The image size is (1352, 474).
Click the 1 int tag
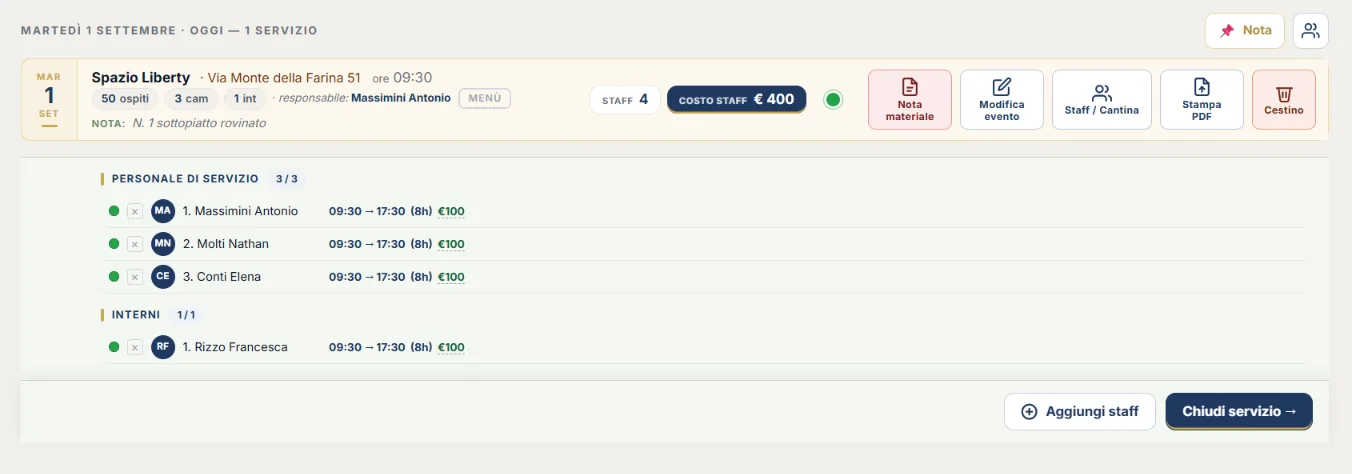click(x=245, y=98)
